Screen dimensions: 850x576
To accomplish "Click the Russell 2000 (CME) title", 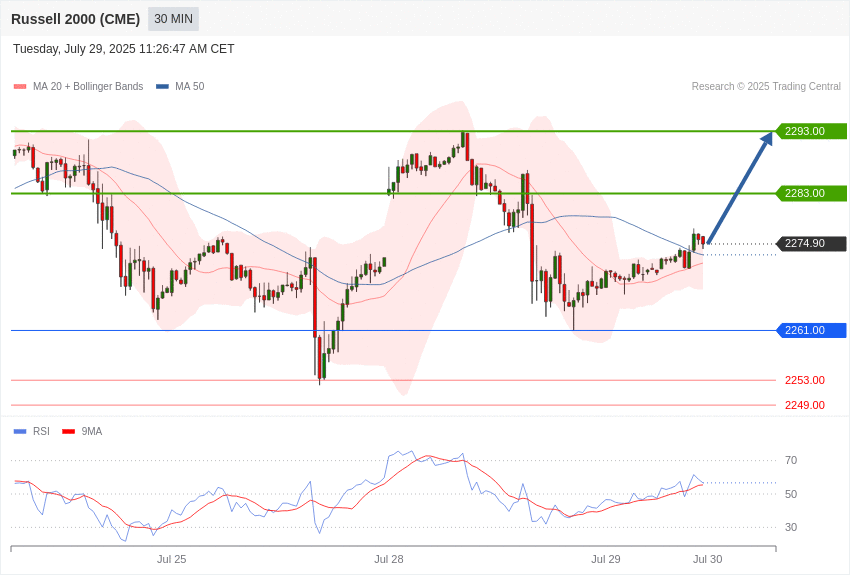I will 75,19.
